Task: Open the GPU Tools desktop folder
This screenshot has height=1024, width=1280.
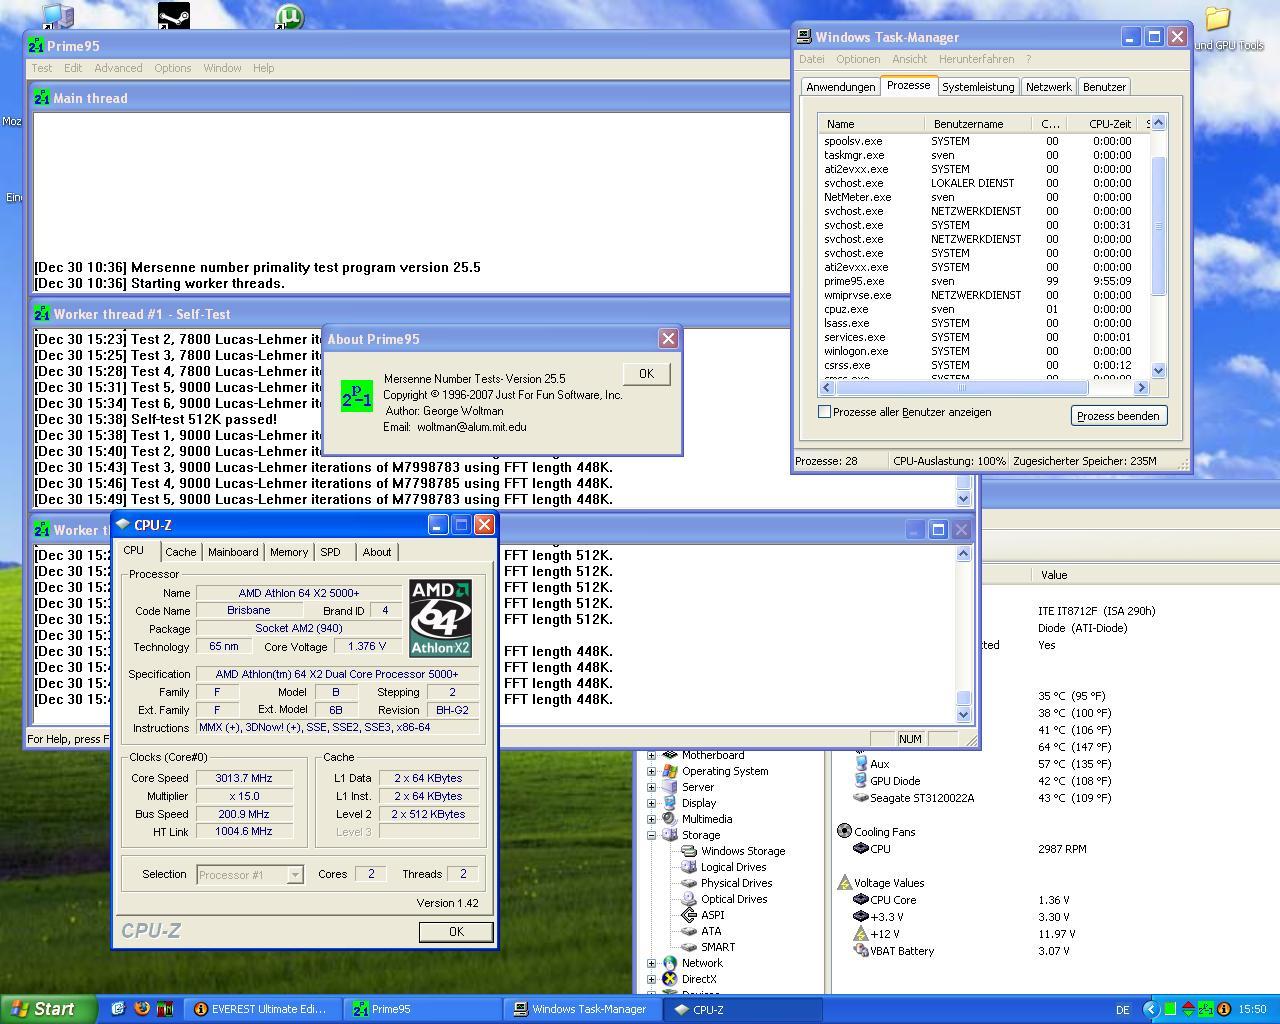Action: pyautogui.click(x=1217, y=19)
